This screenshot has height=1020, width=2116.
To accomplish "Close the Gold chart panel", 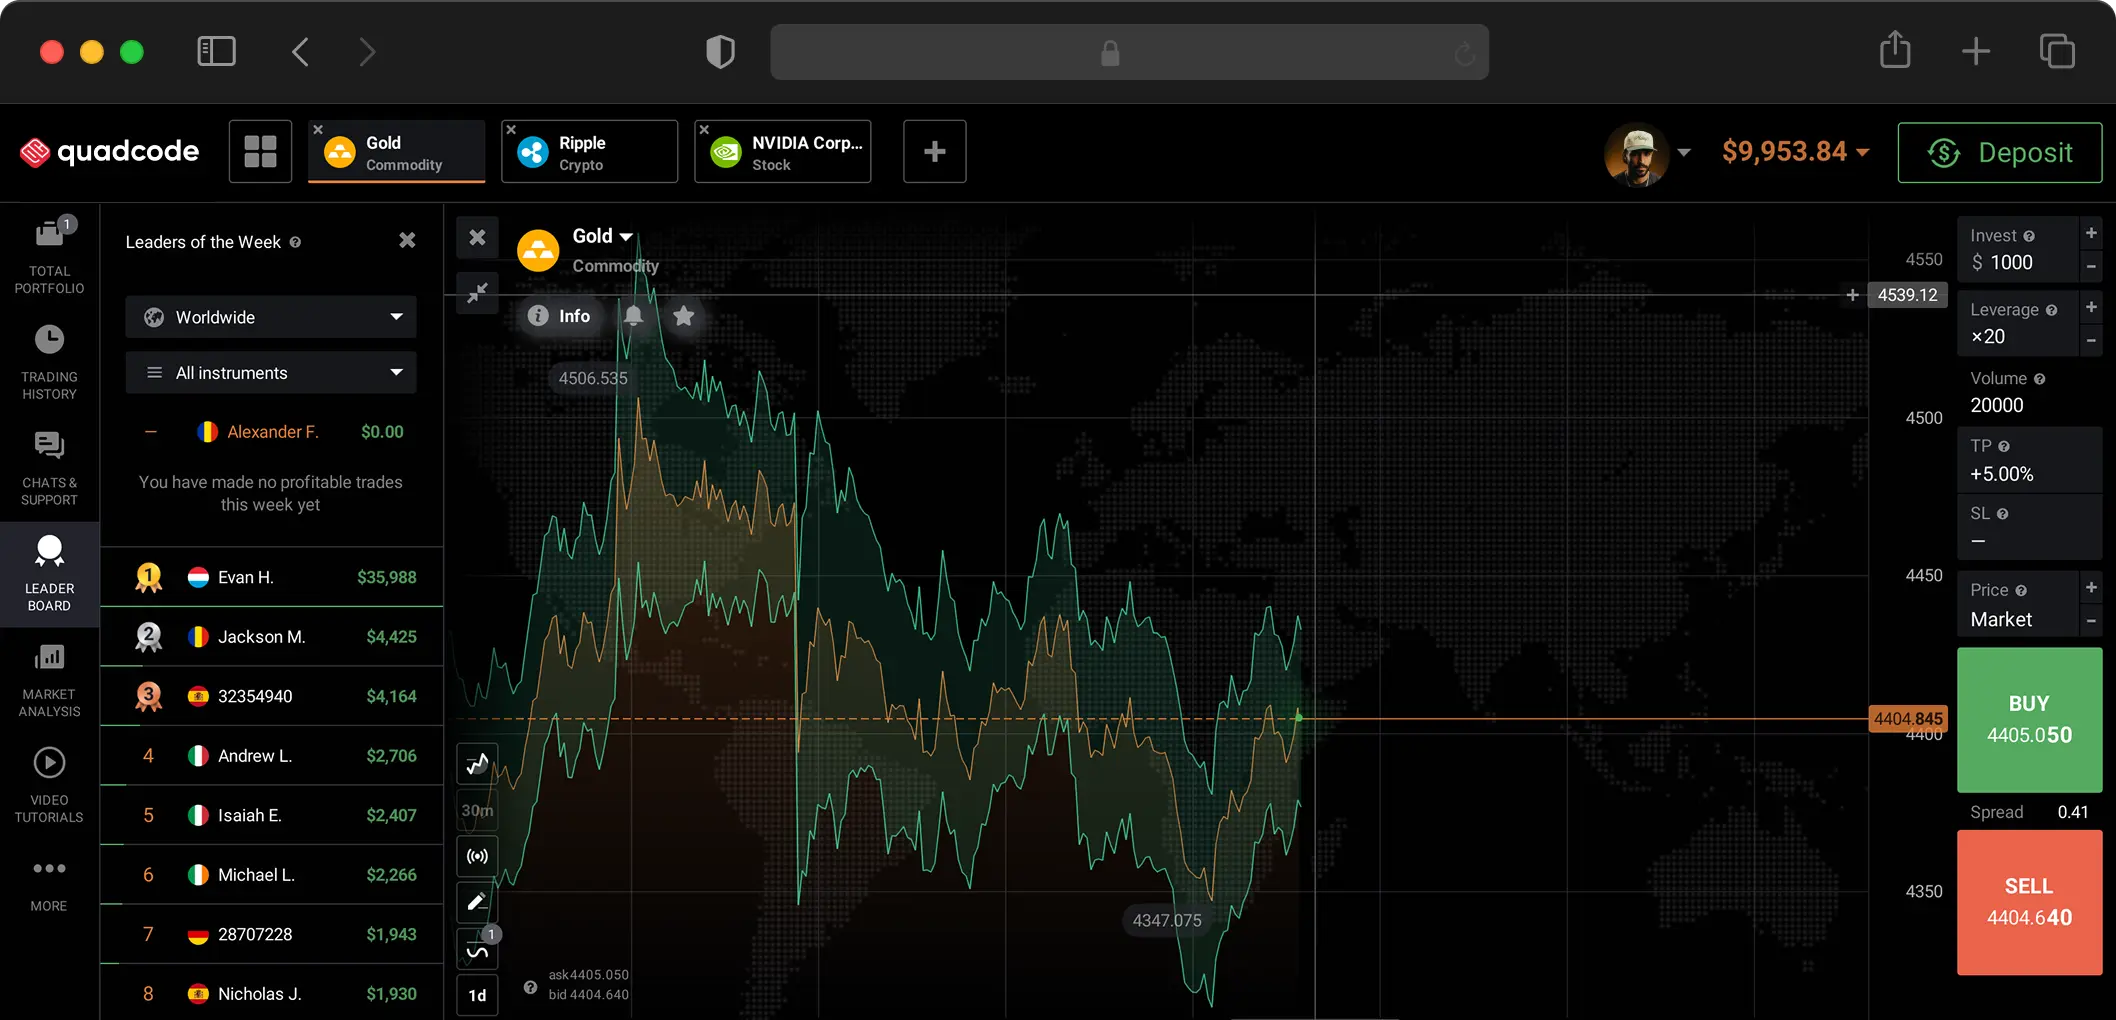I will click(x=478, y=237).
